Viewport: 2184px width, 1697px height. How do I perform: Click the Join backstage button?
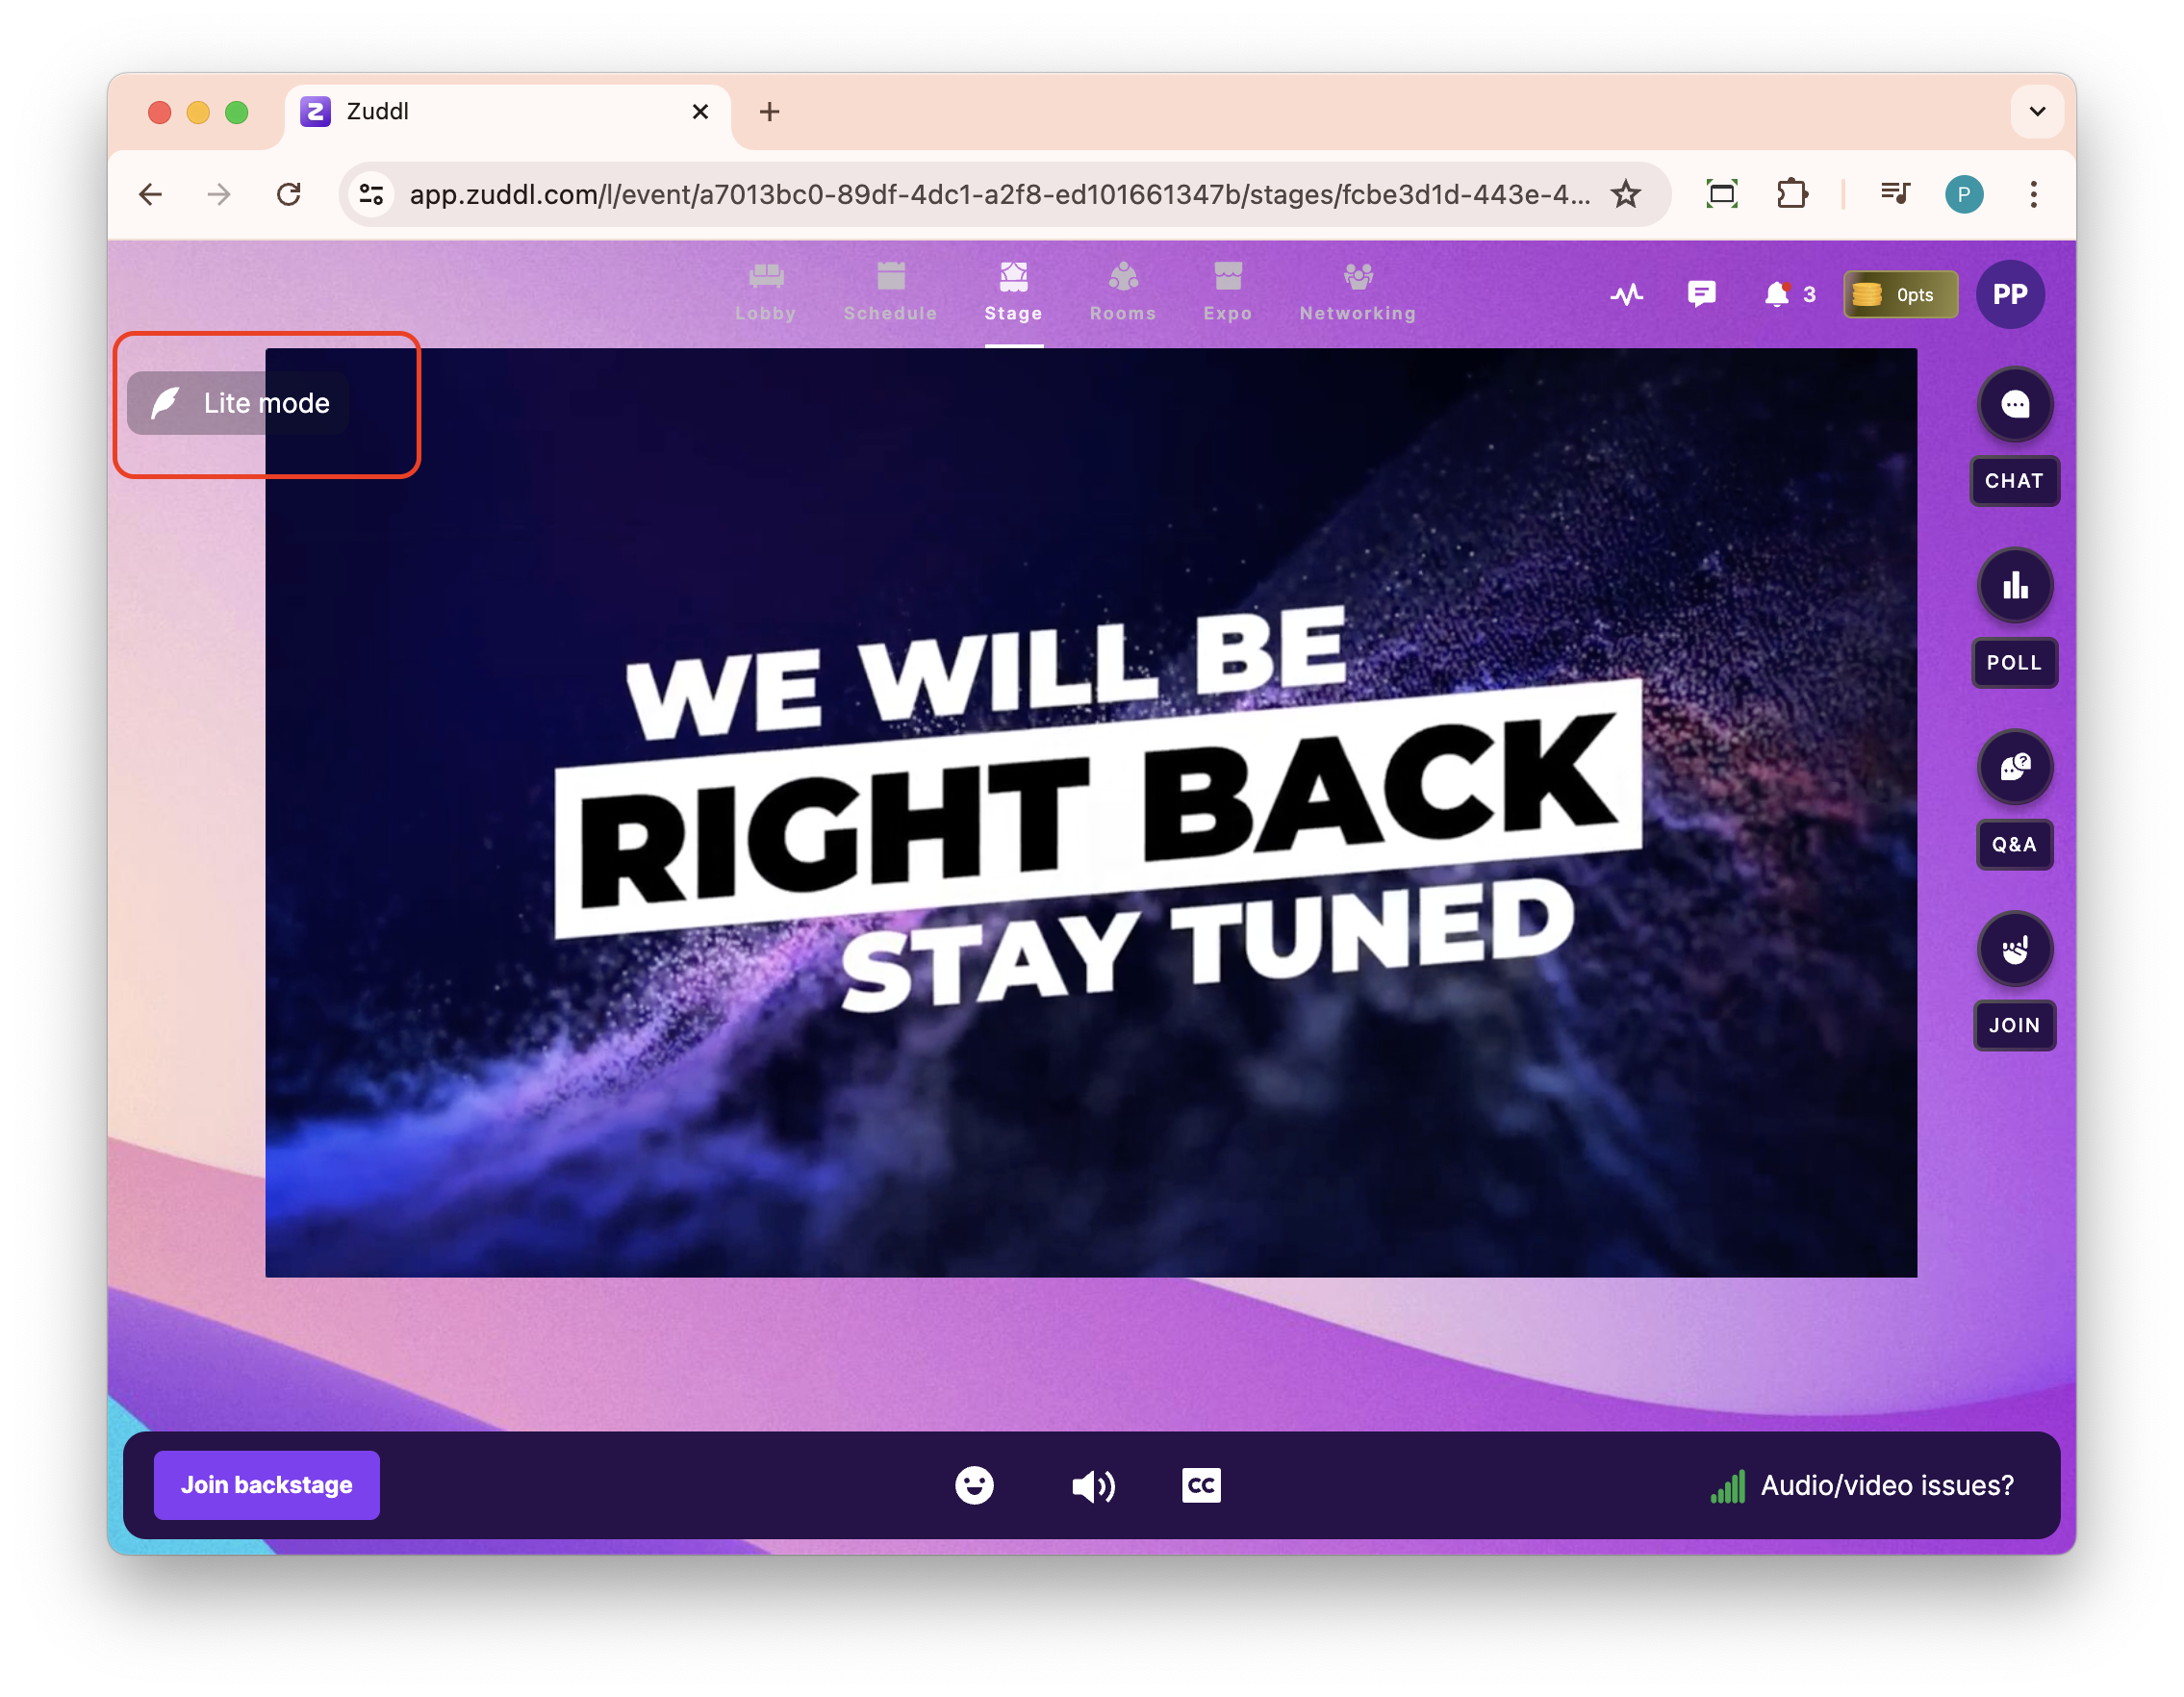click(x=266, y=1485)
